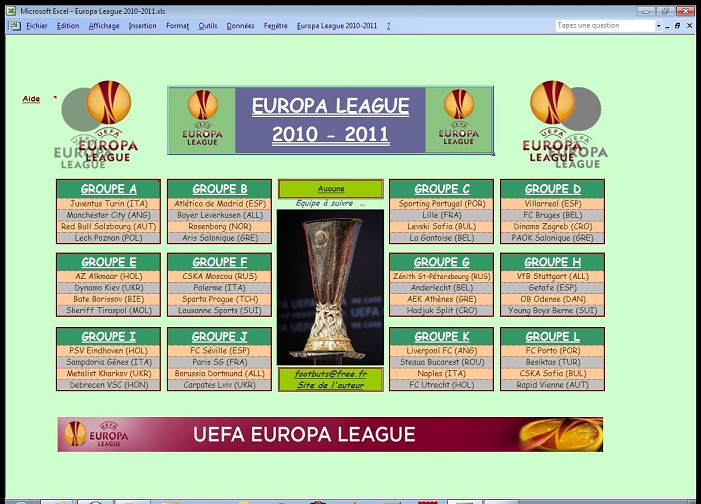Select PAOK Salonique (GRE) cell
Screen dimensions: 701x504
pyautogui.click(x=553, y=238)
